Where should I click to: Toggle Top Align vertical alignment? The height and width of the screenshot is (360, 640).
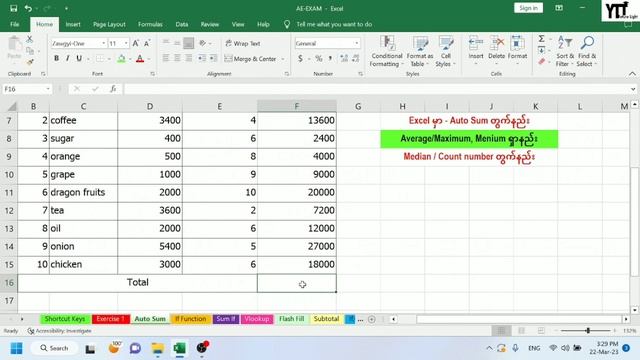point(166,43)
